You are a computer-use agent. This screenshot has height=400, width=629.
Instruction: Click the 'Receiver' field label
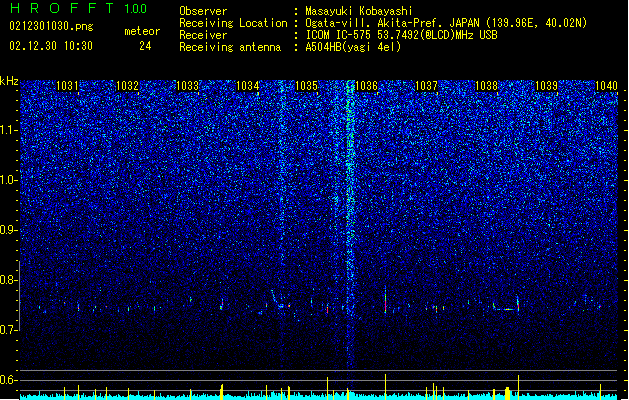[x=203, y=35]
